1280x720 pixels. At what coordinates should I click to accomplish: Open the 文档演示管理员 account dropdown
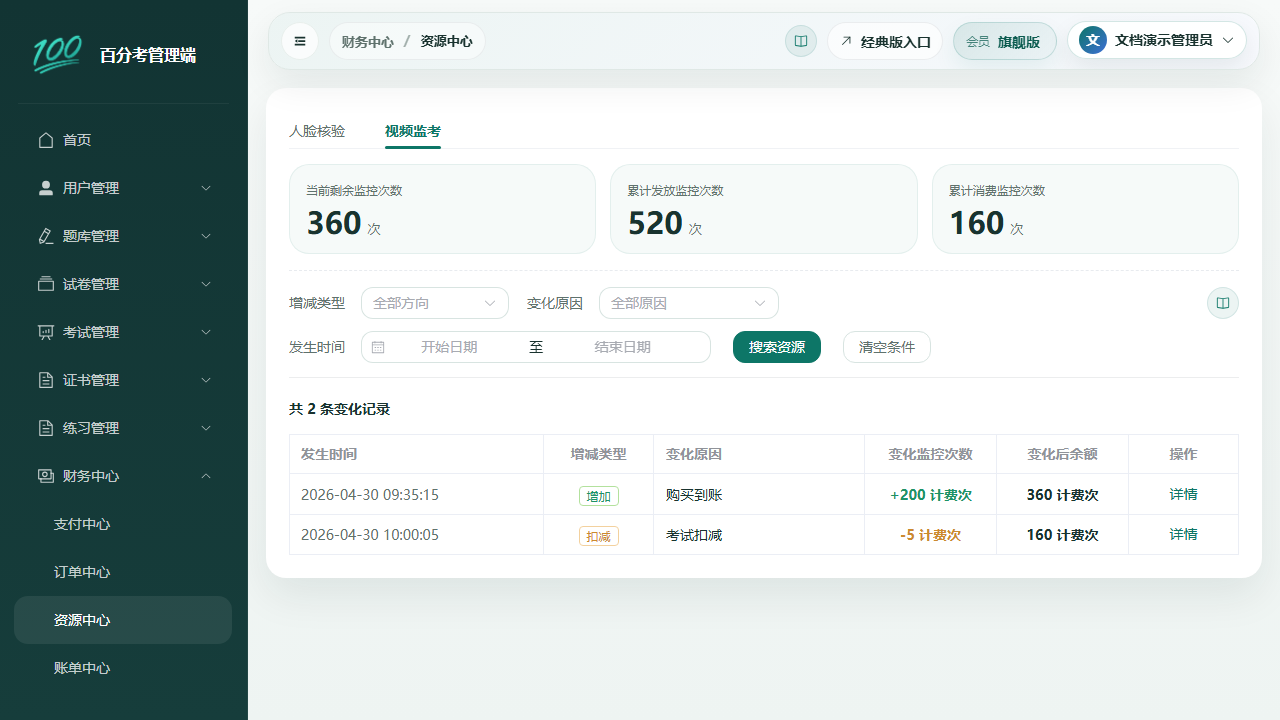pyautogui.click(x=1157, y=40)
